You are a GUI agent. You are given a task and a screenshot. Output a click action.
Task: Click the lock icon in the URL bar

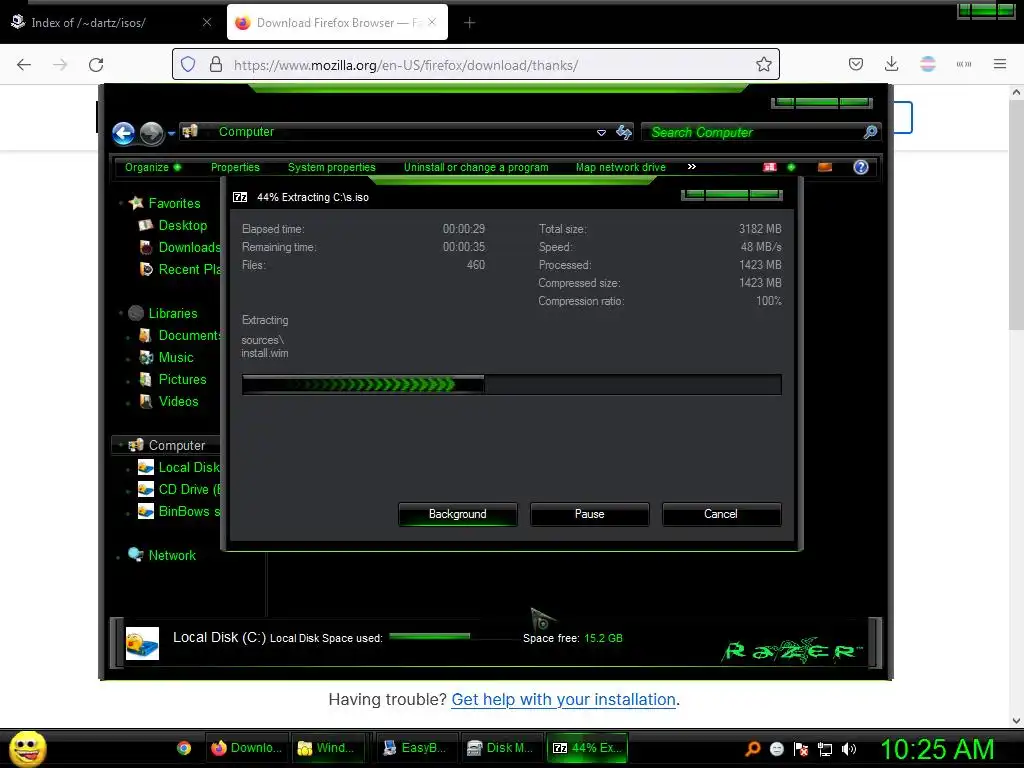(216, 64)
